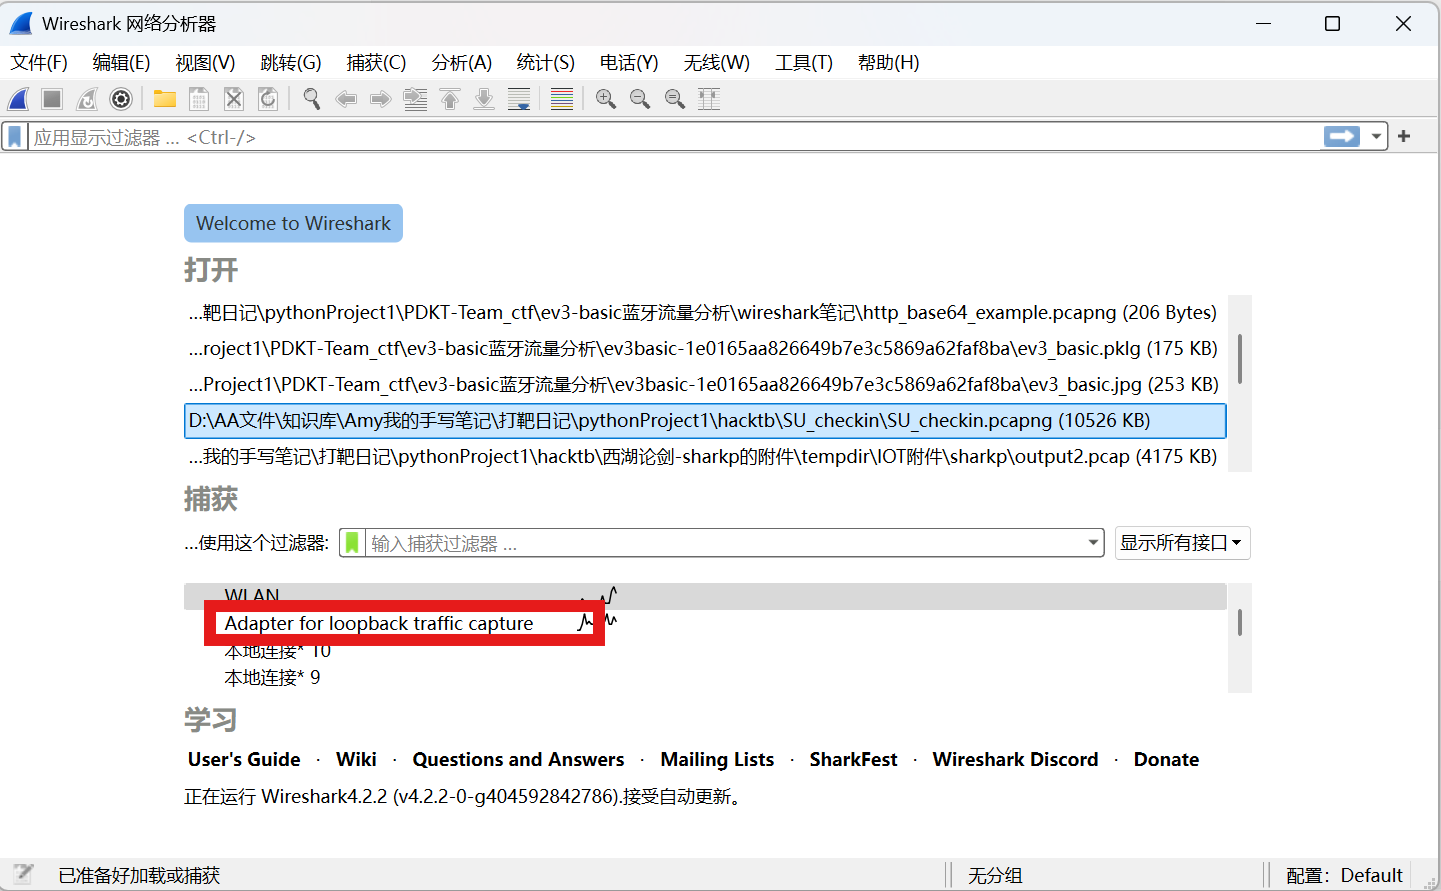
Task: Click capture filter bookmark icon
Action: pos(352,543)
